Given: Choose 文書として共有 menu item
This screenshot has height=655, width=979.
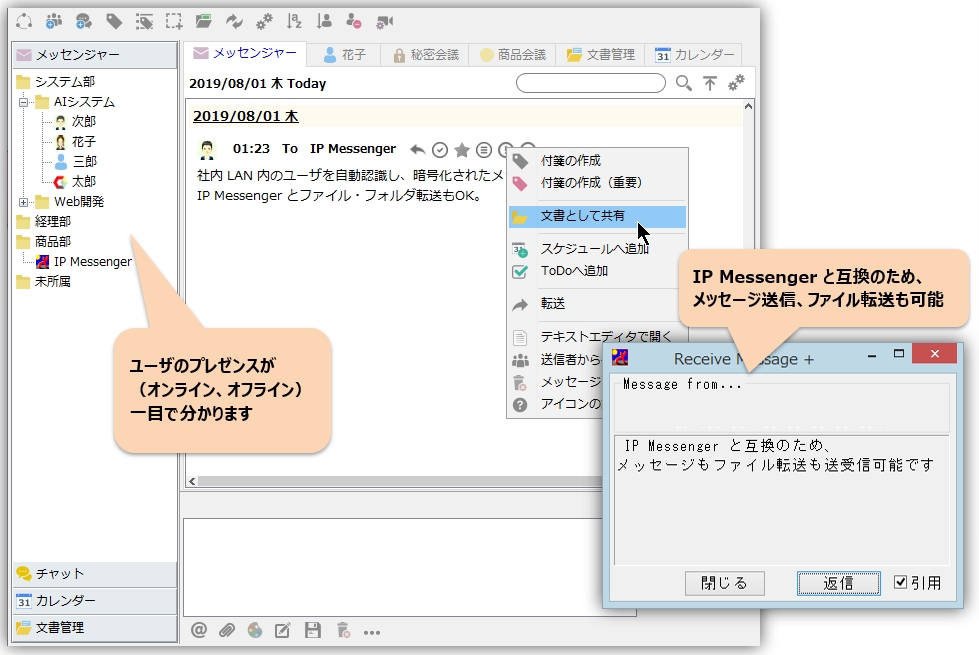Looking at the screenshot, I should coord(598,216).
